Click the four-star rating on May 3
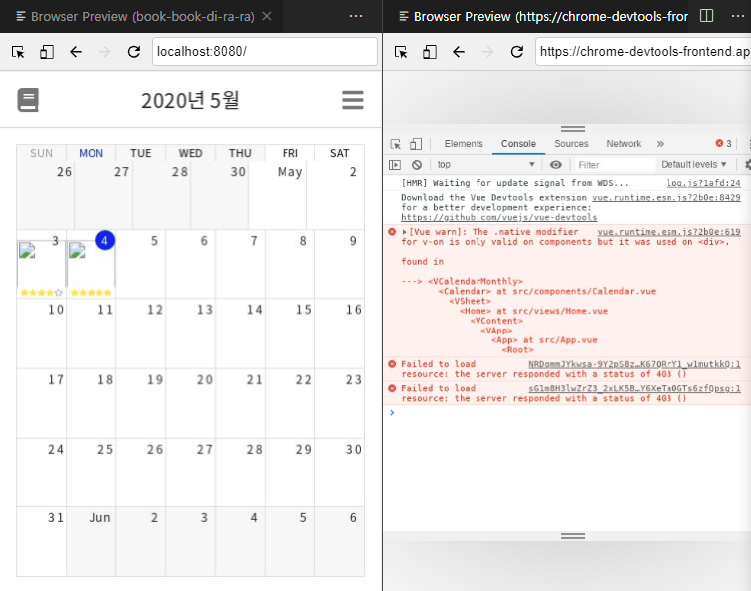 pos(42,293)
